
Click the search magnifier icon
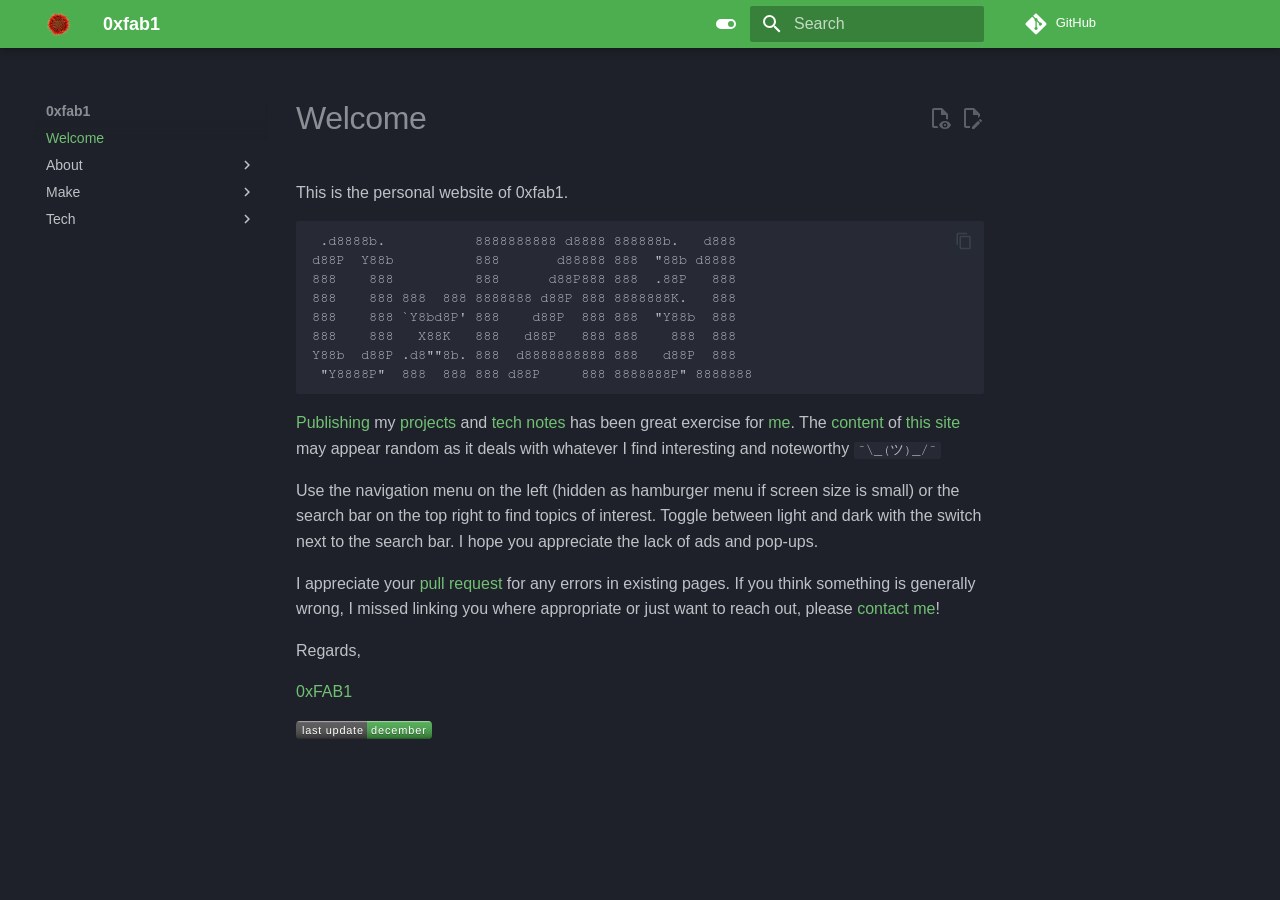click(x=771, y=24)
